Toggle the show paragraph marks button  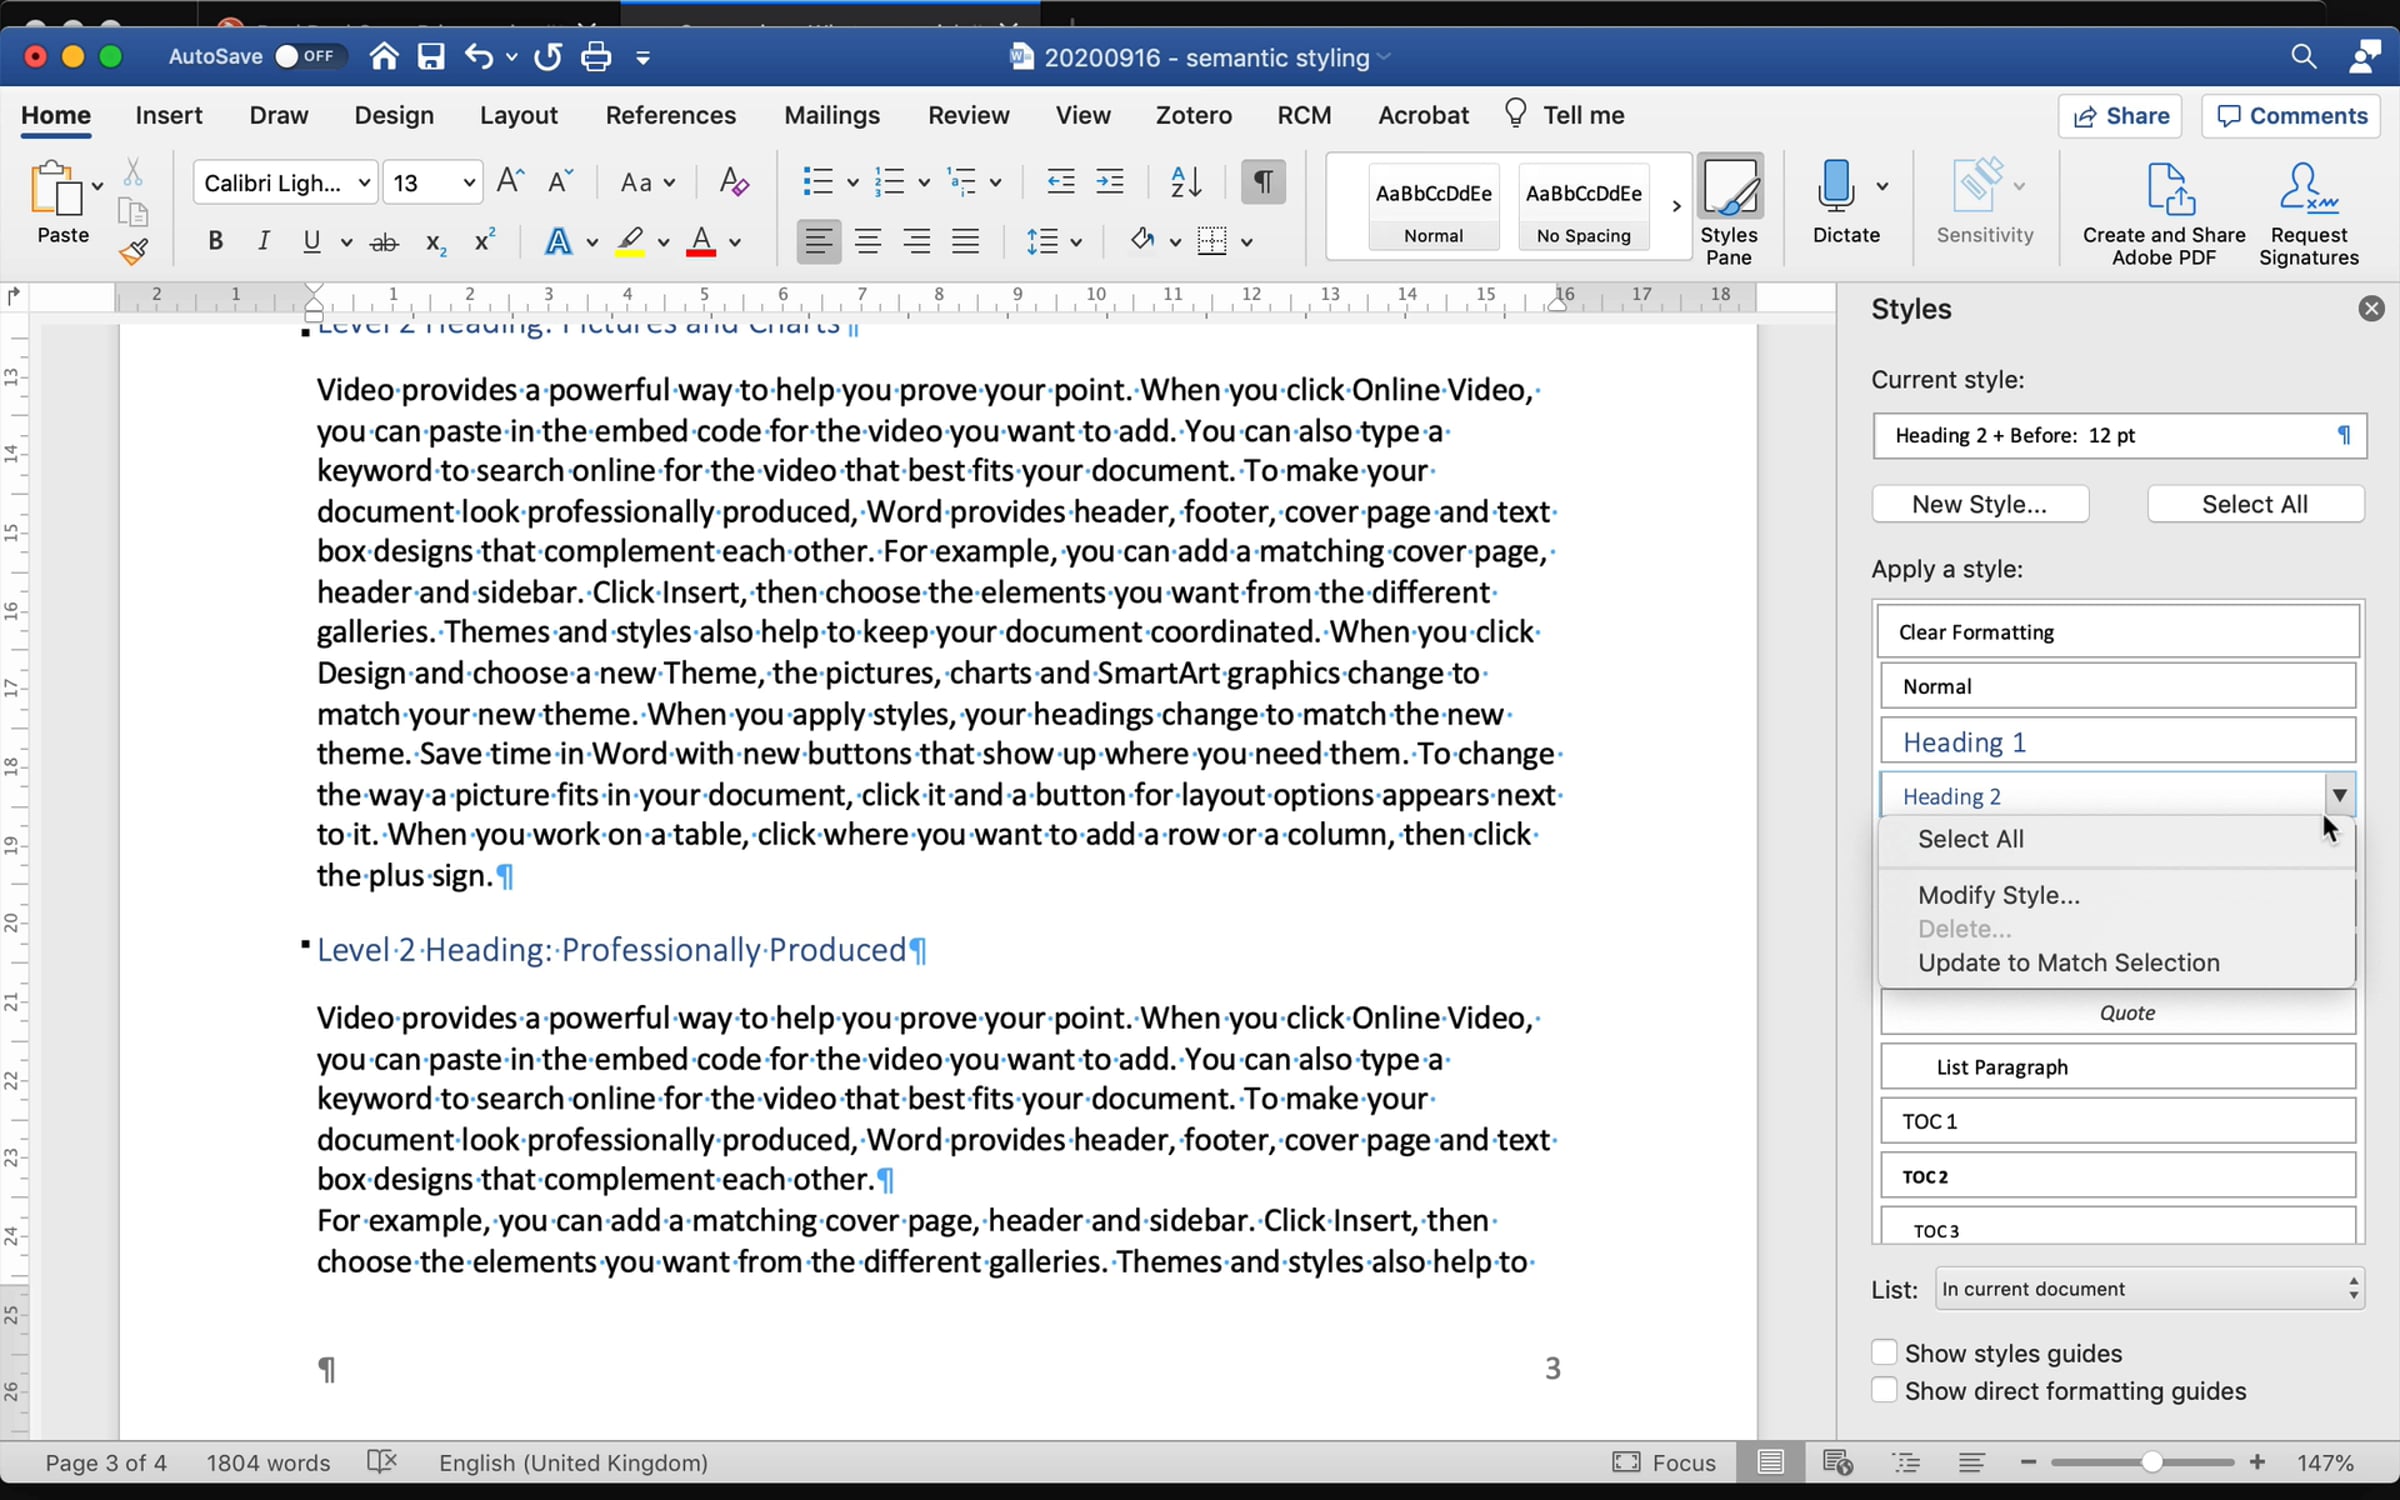1263,182
